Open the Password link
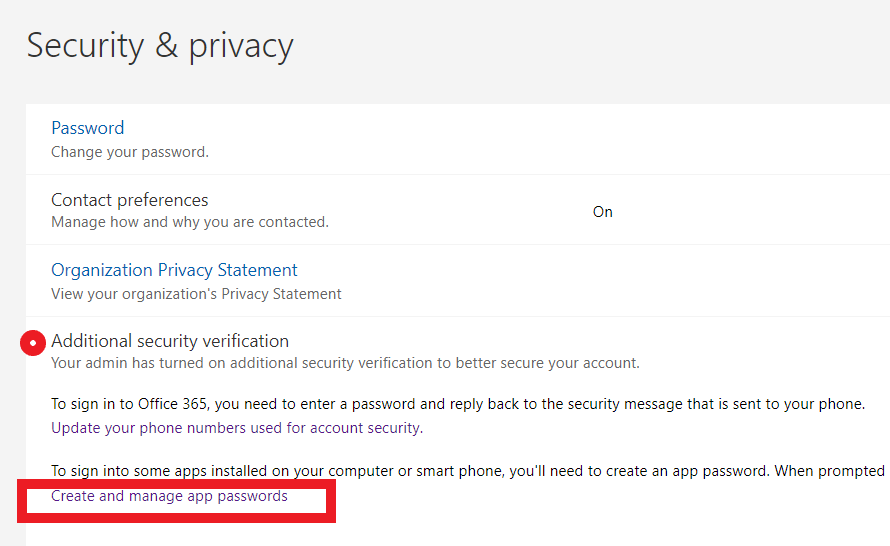The image size is (890, 546). (x=88, y=128)
